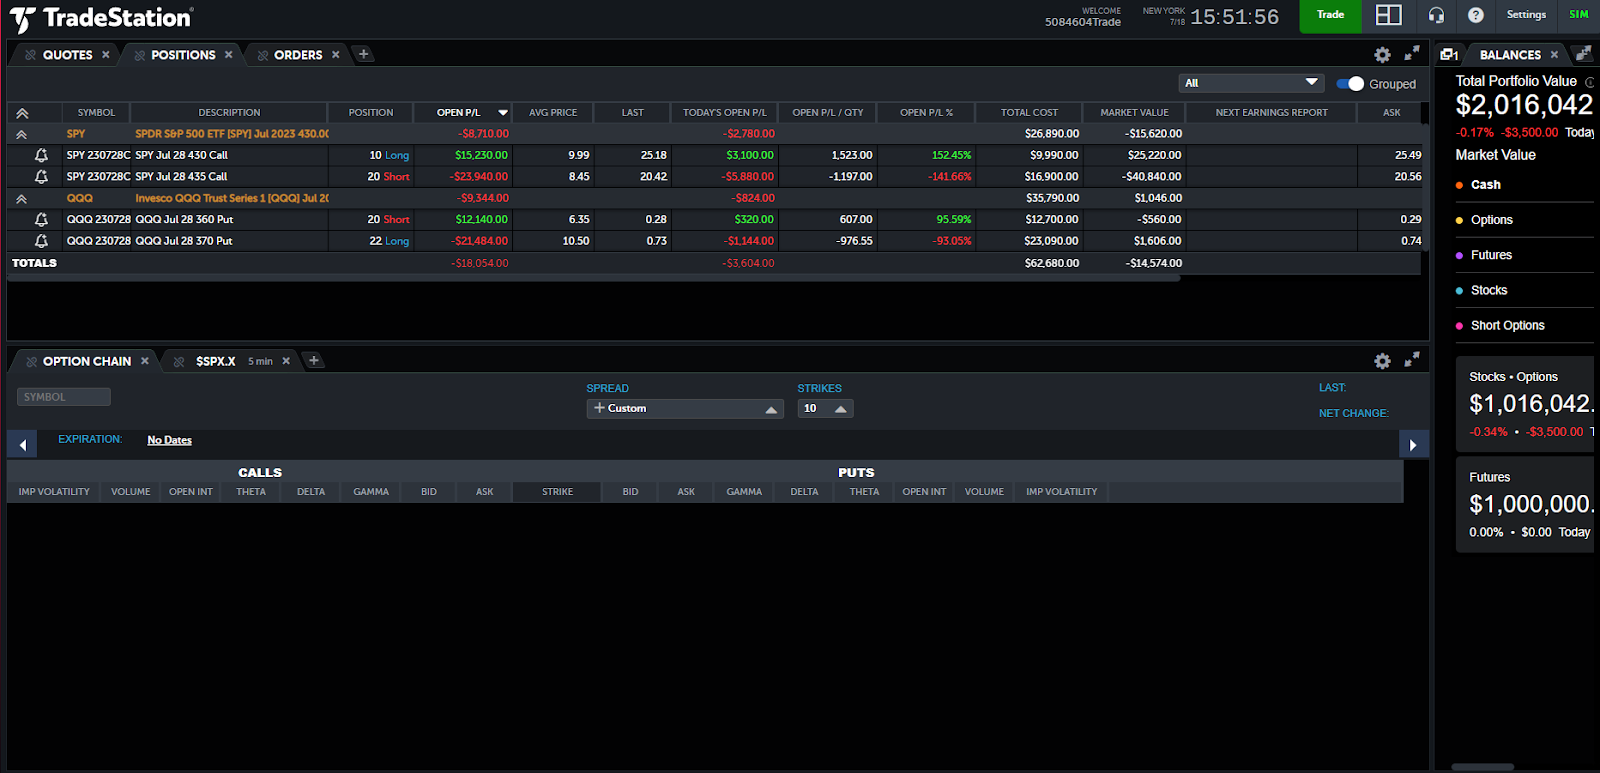
Task: Close the OPTION CHAIN tab
Action: coord(145,361)
